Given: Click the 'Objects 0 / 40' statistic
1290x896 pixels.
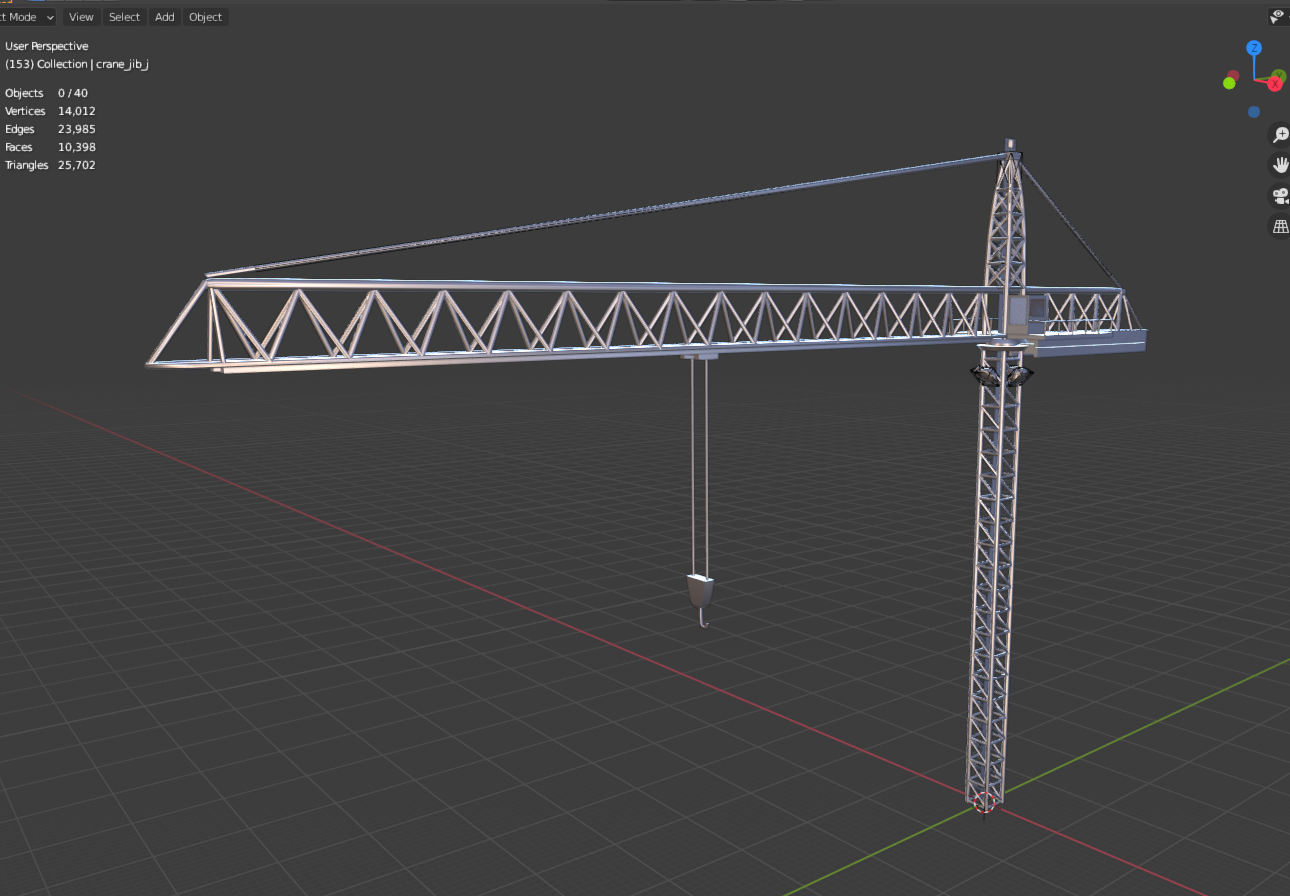Looking at the screenshot, I should click(x=46, y=93).
